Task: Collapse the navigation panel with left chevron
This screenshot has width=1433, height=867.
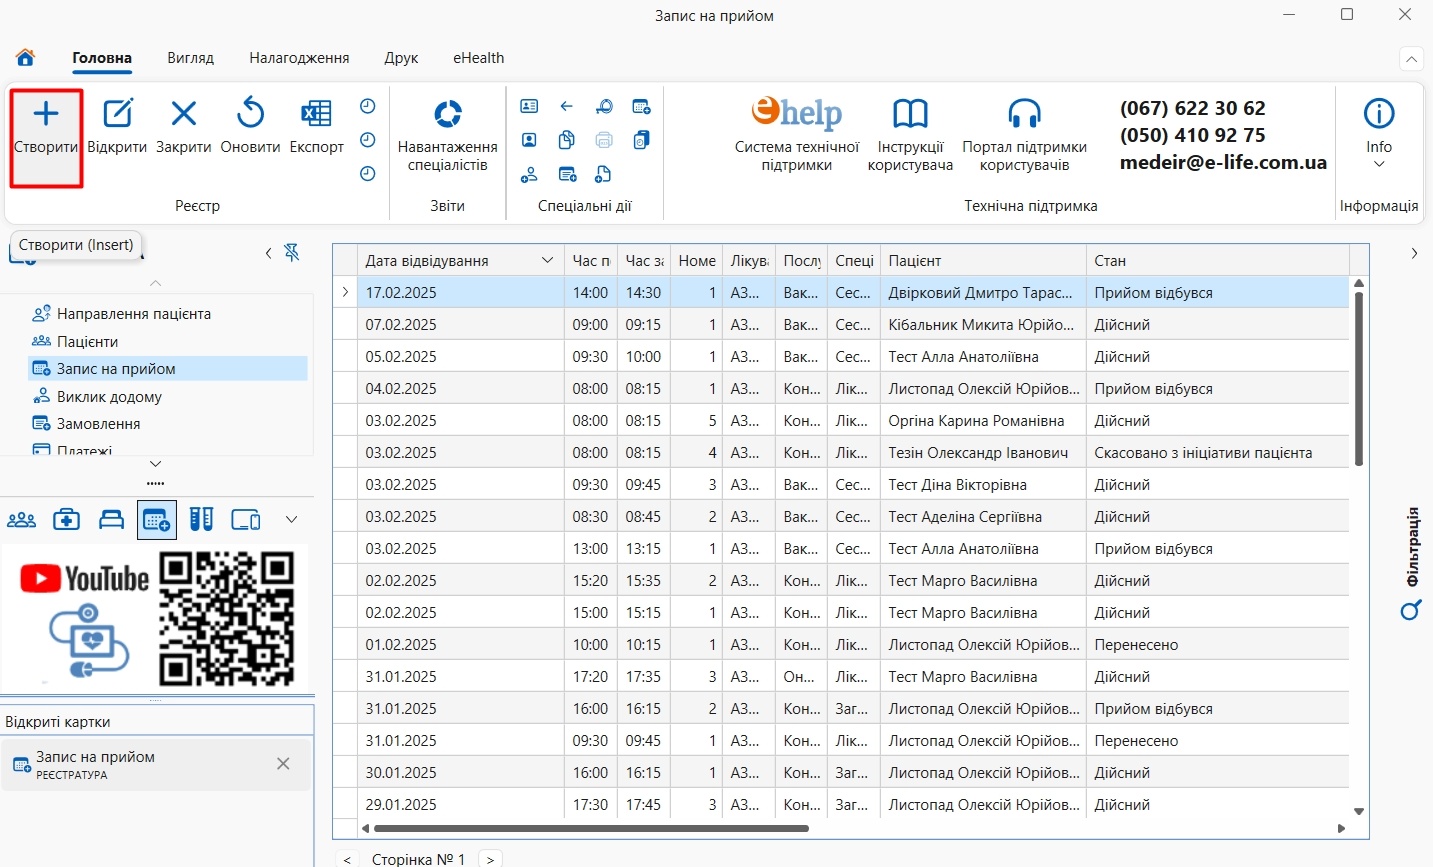Action: pyautogui.click(x=268, y=253)
